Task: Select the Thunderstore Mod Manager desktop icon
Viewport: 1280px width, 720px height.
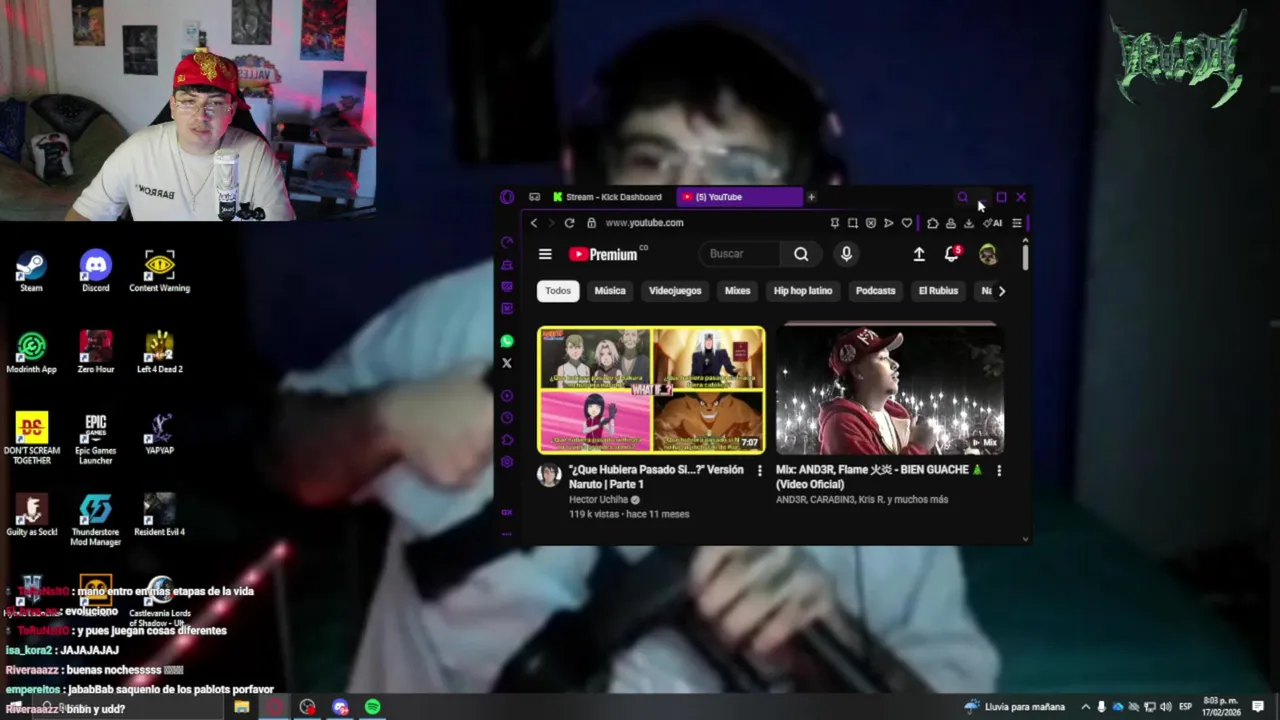Action: pyautogui.click(x=96, y=520)
